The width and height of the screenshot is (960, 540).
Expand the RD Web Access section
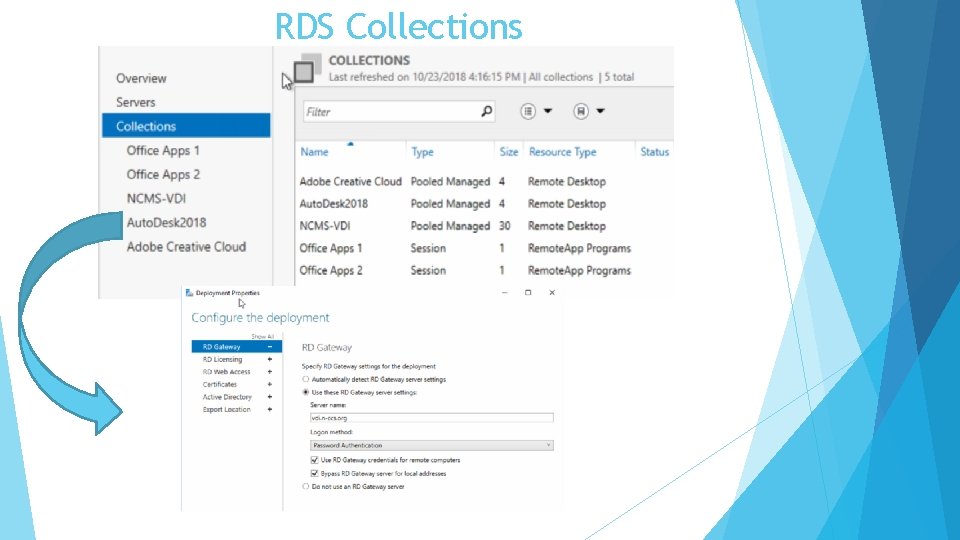pos(269,372)
